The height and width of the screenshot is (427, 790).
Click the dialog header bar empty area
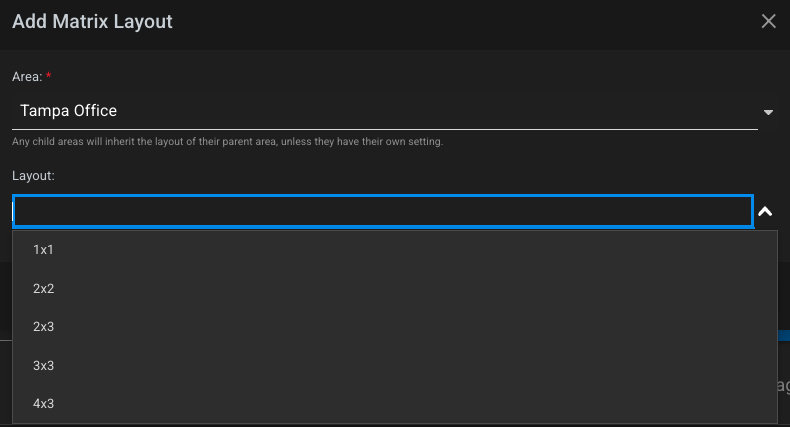pos(450,22)
